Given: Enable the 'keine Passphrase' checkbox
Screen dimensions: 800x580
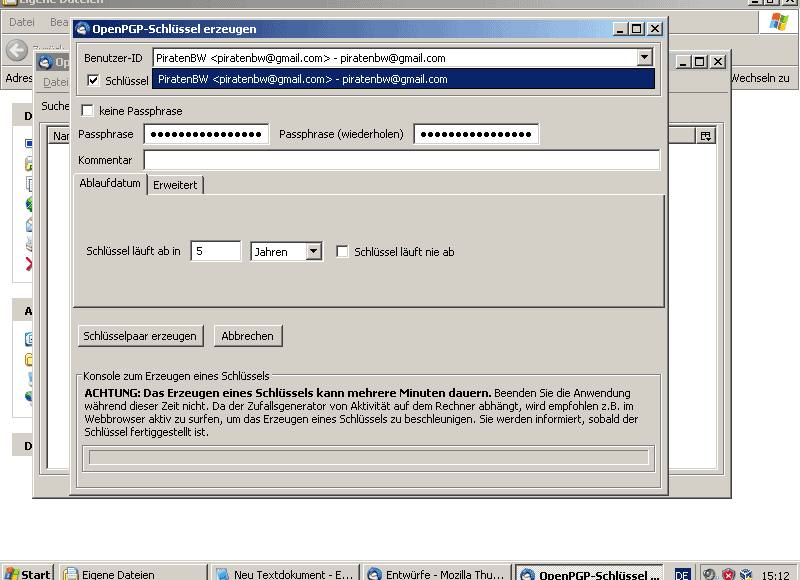Looking at the screenshot, I should pyautogui.click(x=88, y=111).
